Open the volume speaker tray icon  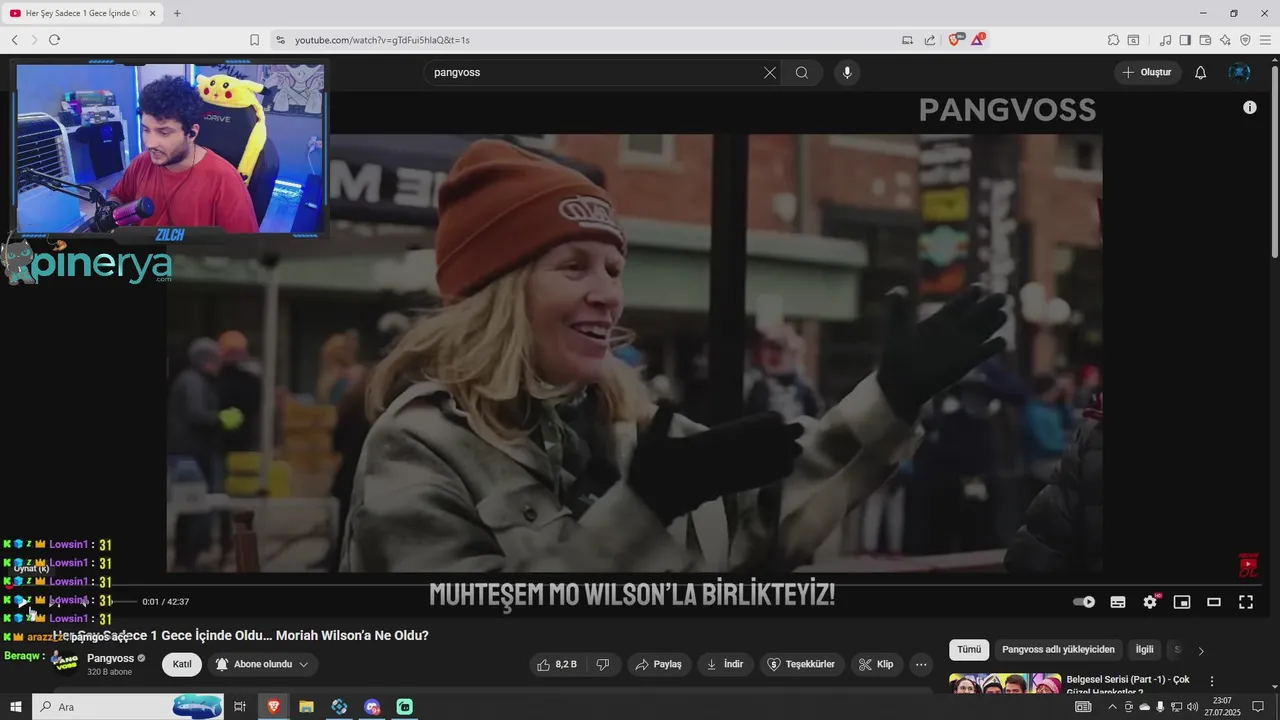click(x=1192, y=707)
